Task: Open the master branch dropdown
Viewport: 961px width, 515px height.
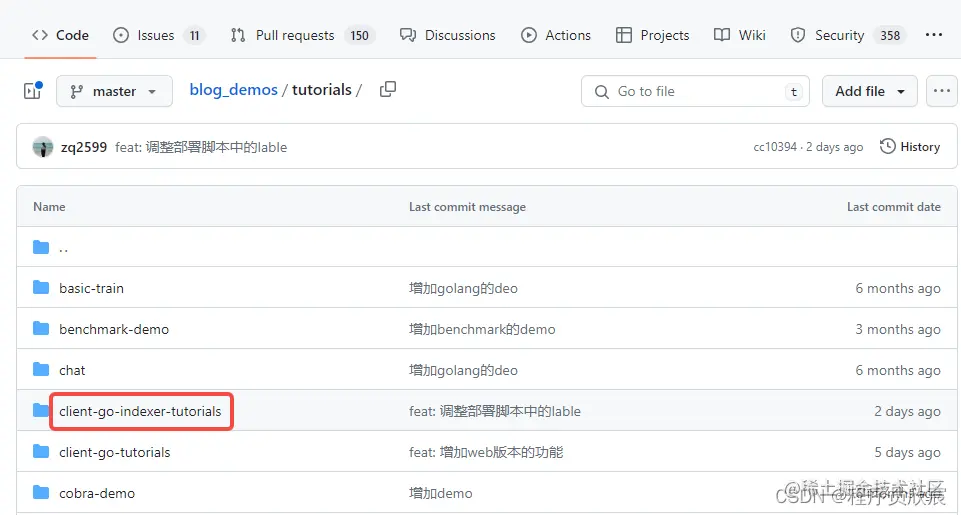Action: pos(115,91)
